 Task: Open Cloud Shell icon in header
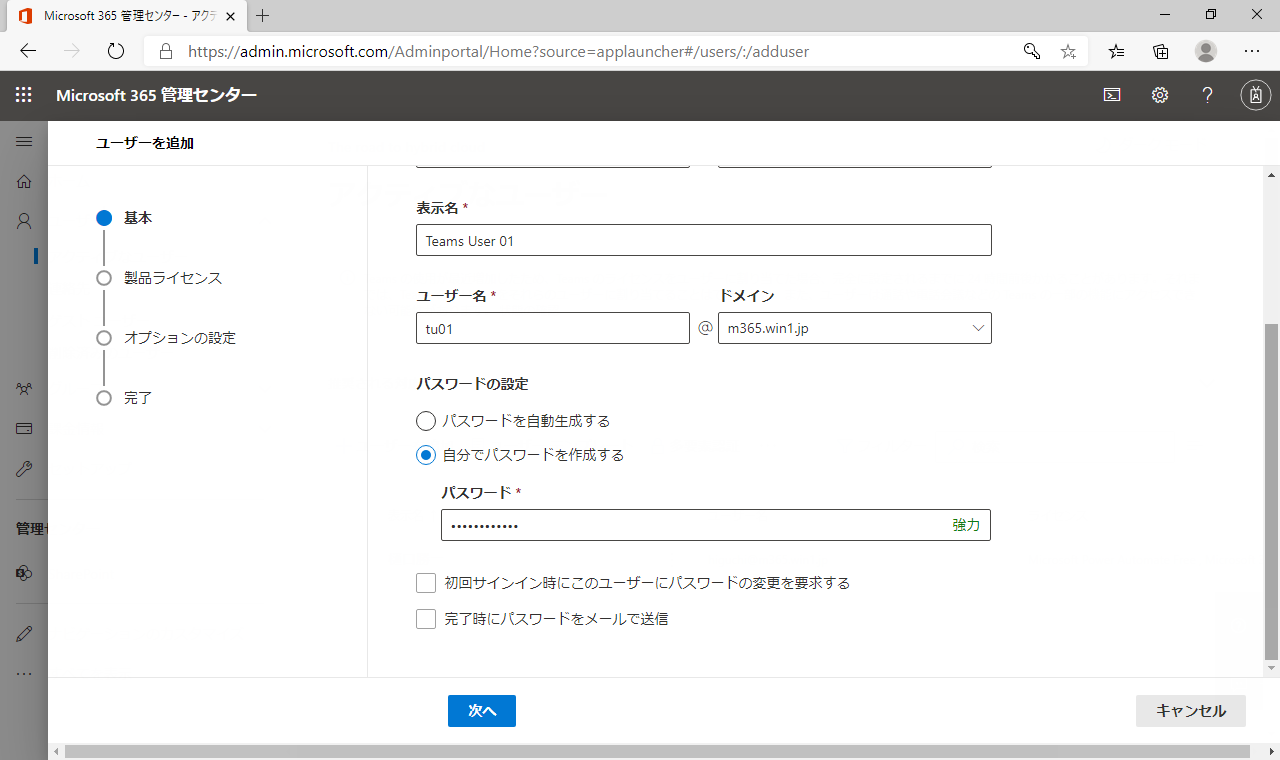point(1112,95)
